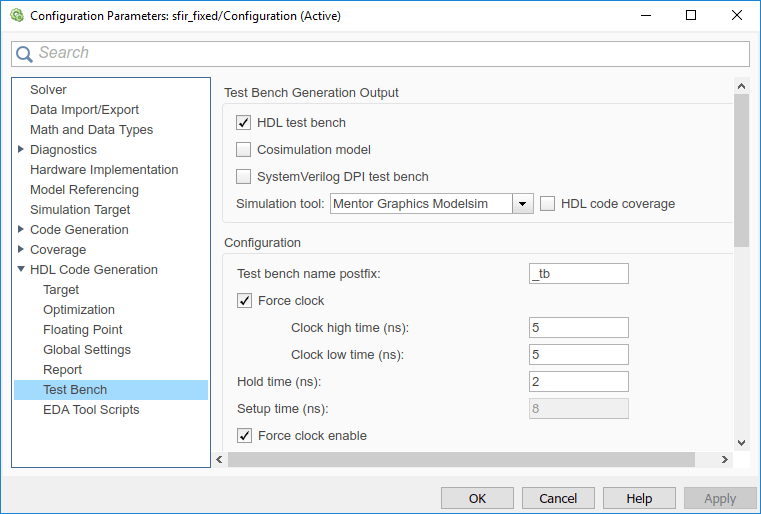This screenshot has height=514, width=761.
Task: Minimize the Configuration Parameters window
Action: click(x=645, y=16)
